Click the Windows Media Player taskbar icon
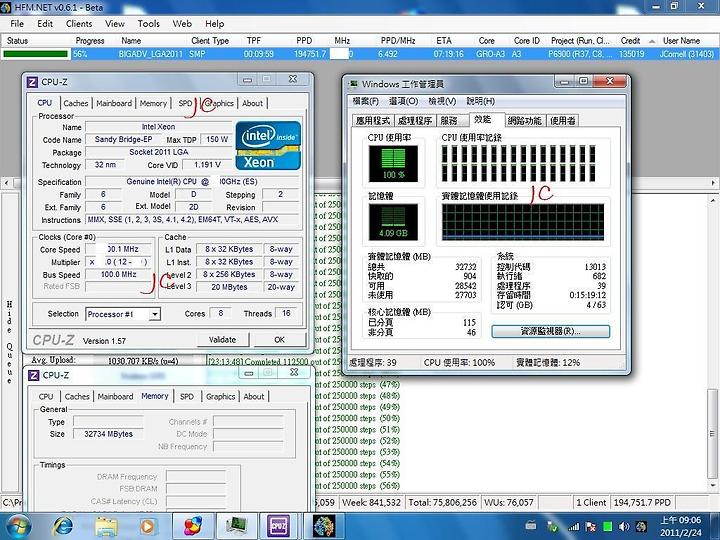The height and width of the screenshot is (540, 720). coord(147,526)
